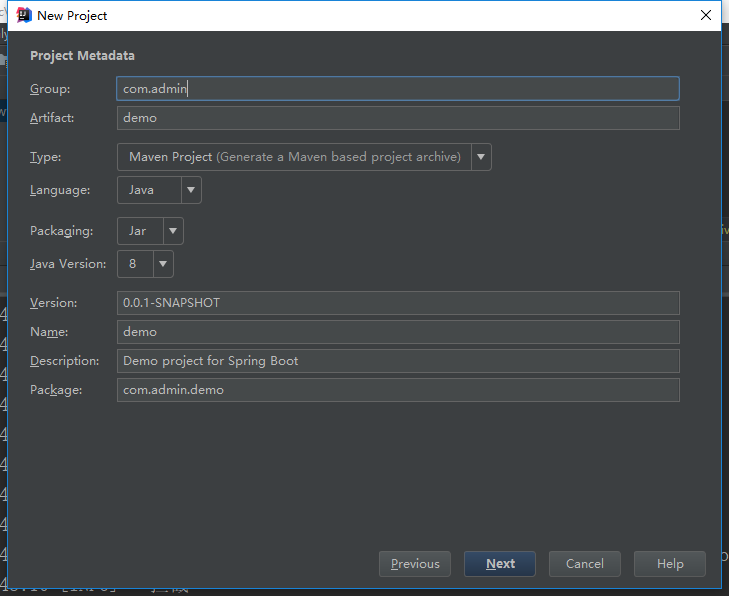Image resolution: width=729 pixels, height=596 pixels.
Task: Click the Package label
Action: (x=56, y=390)
